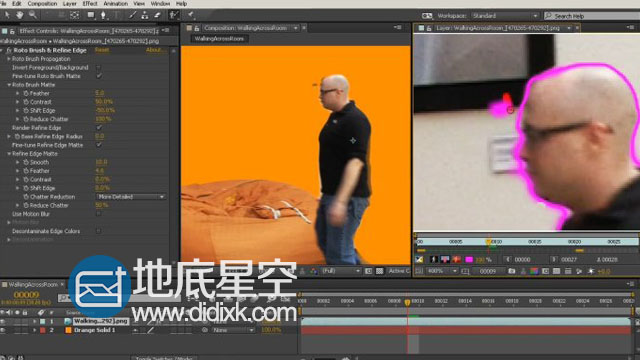
Task: Select the Pen tool
Action: (103, 16)
